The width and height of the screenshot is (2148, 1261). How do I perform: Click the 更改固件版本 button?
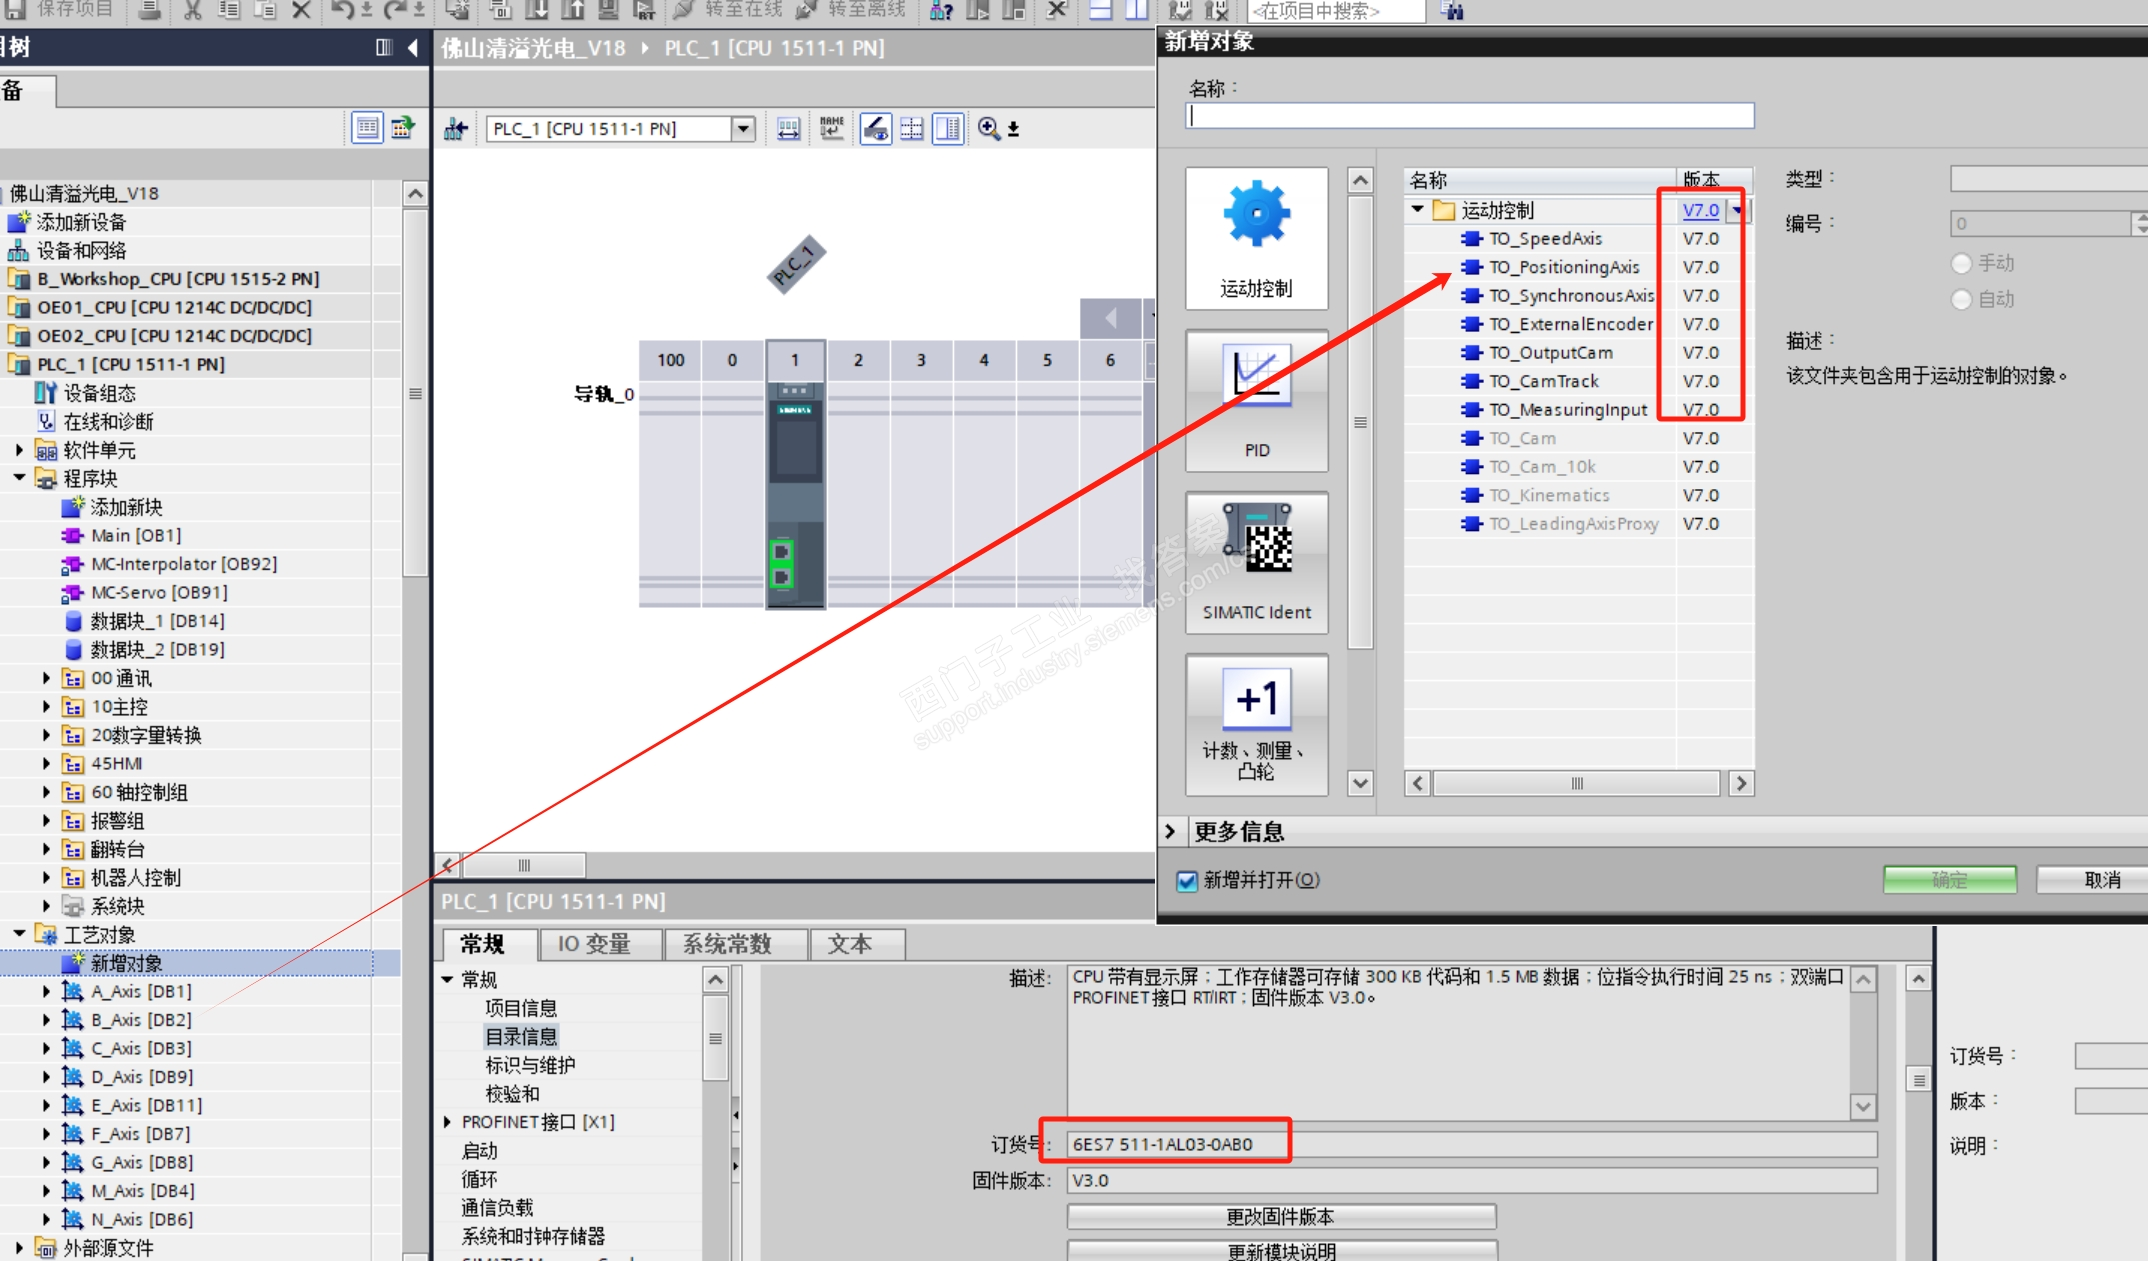[x=1280, y=1216]
